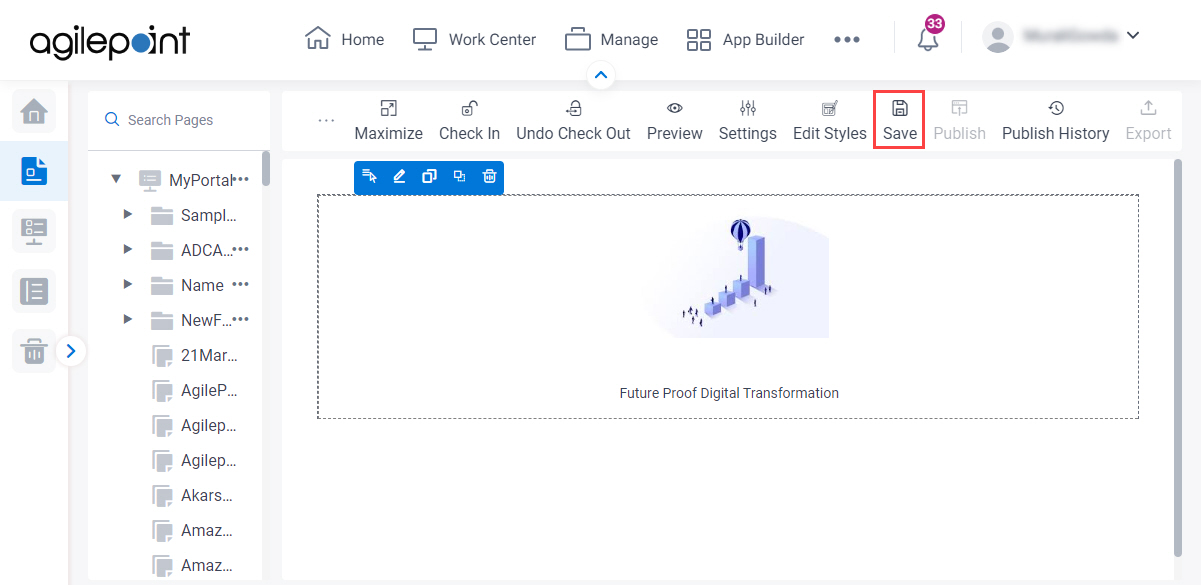Expand the left sidebar with the arrow button

pos(71,351)
